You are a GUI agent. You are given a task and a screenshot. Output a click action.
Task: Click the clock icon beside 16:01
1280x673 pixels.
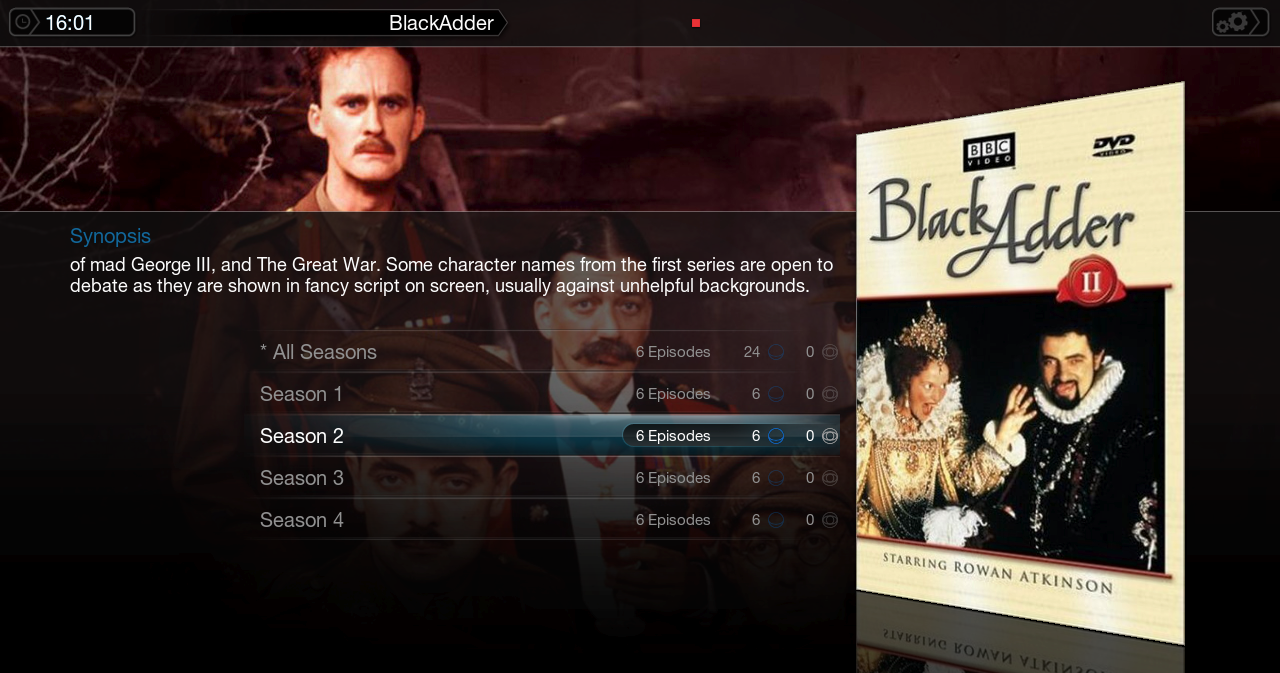22,21
